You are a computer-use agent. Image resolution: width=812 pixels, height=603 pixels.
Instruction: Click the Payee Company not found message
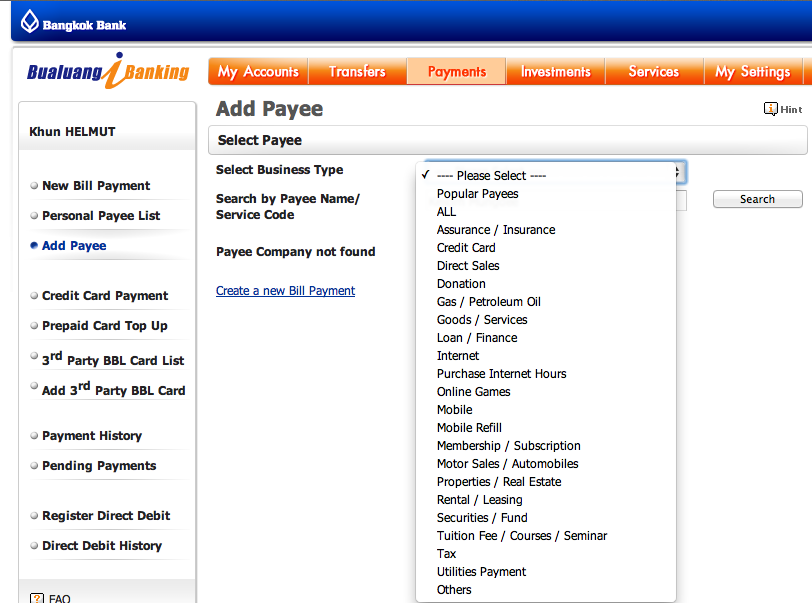[x=296, y=252]
